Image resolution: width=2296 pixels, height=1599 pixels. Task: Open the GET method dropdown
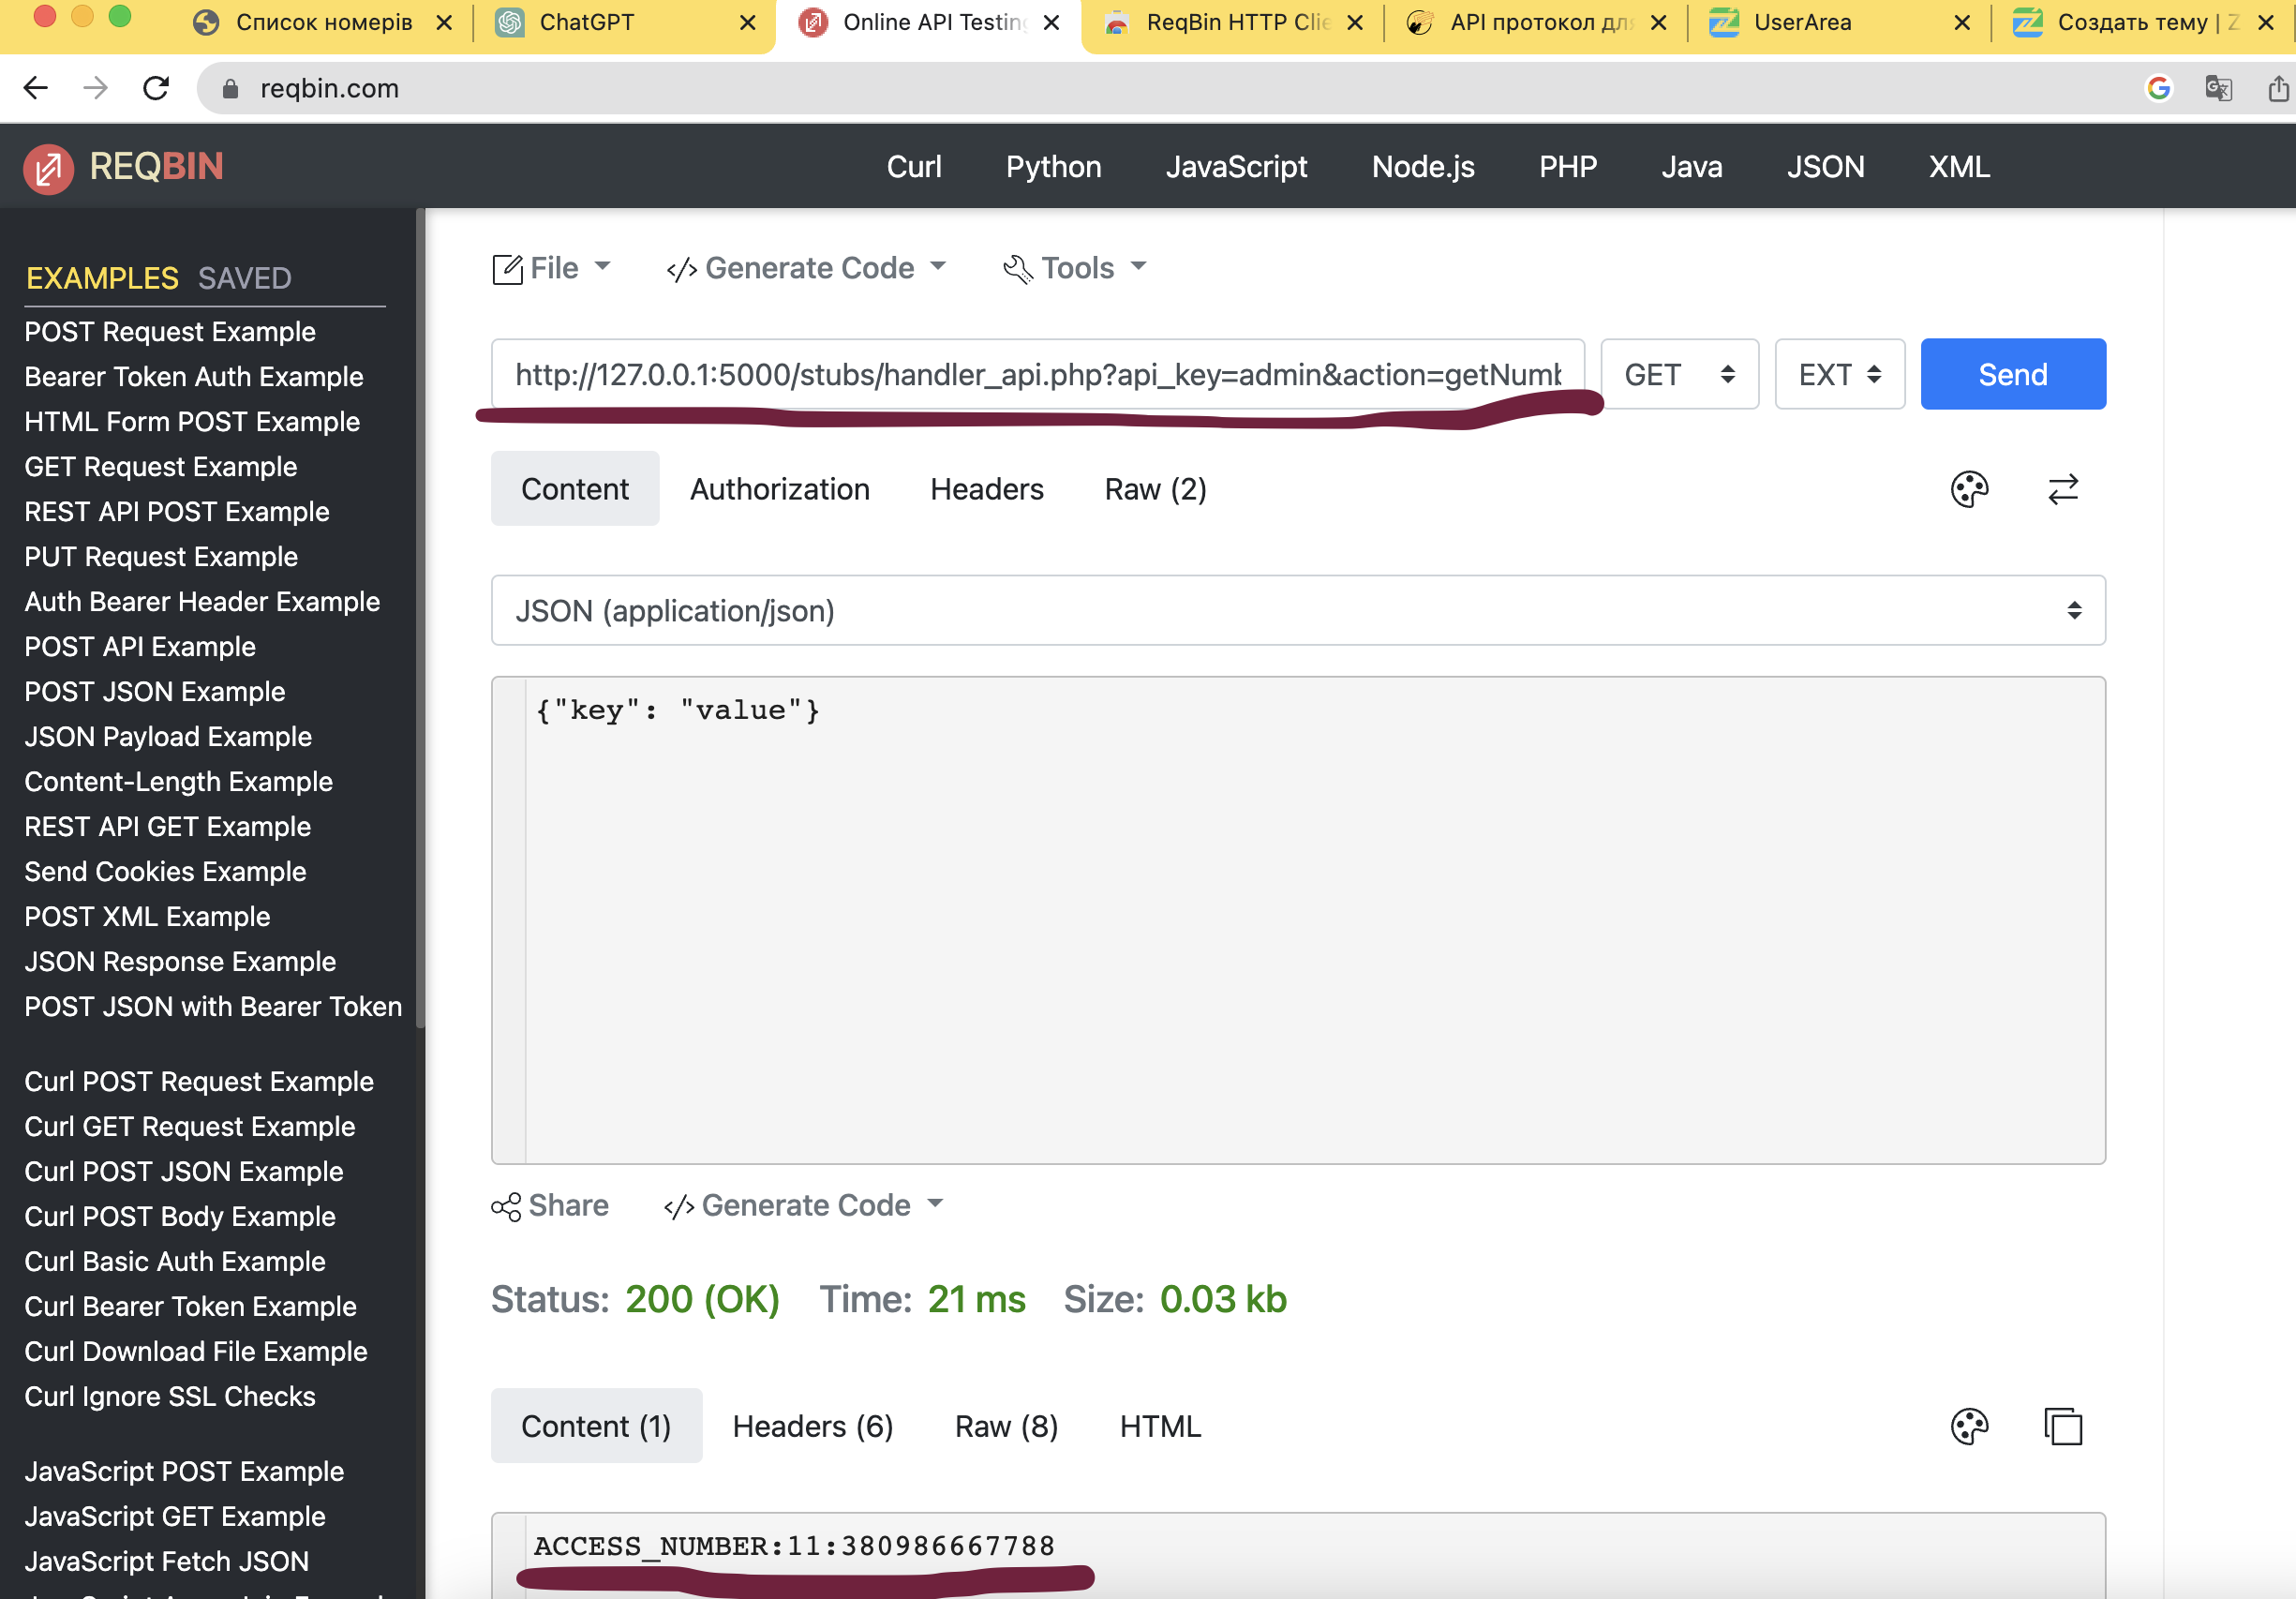(x=1678, y=375)
